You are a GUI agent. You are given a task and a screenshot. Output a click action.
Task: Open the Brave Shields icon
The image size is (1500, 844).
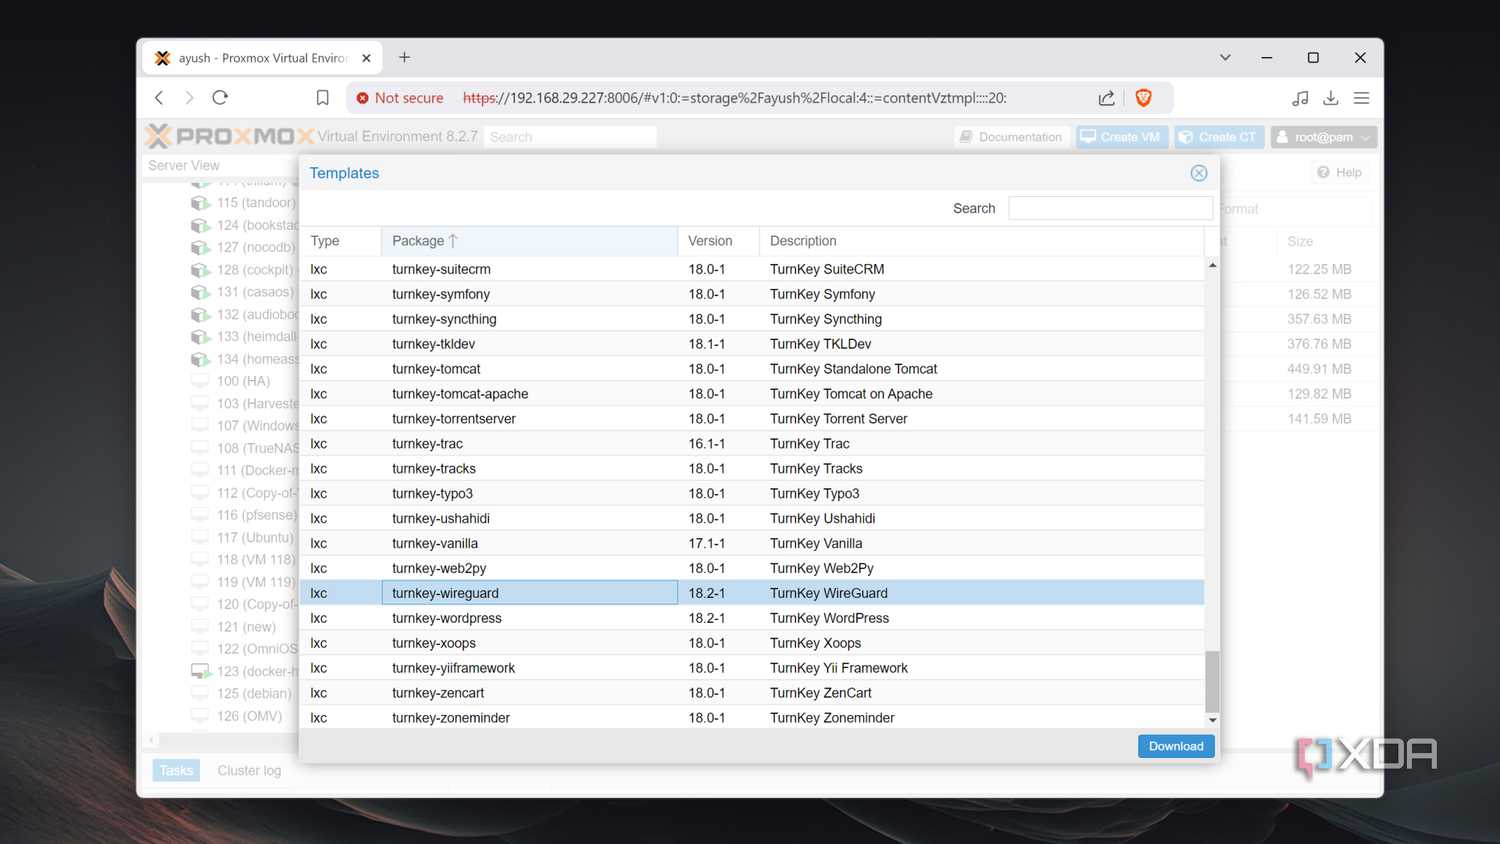[1143, 98]
